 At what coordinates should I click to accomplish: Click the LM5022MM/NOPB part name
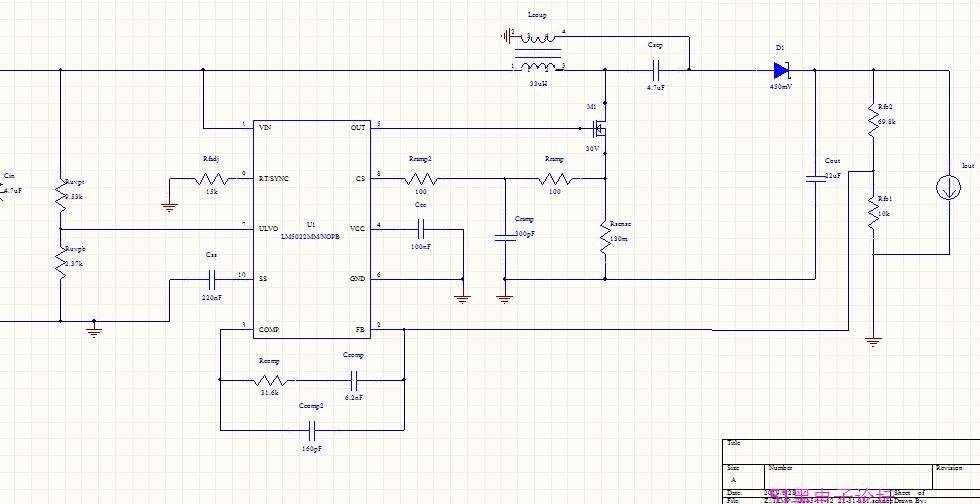[x=311, y=236]
